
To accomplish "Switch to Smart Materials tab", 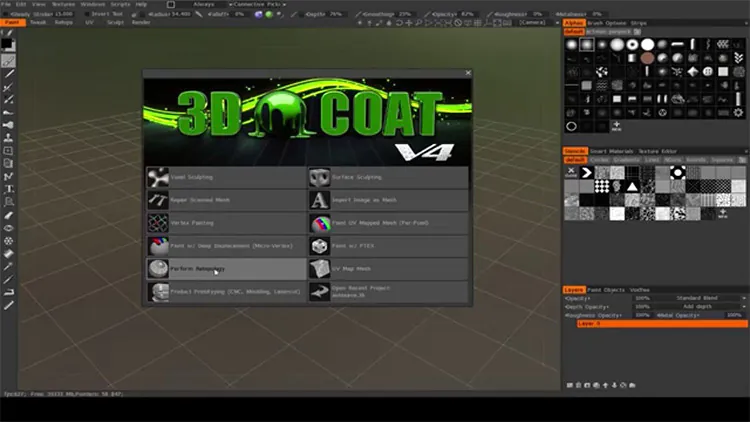I will click(x=612, y=151).
